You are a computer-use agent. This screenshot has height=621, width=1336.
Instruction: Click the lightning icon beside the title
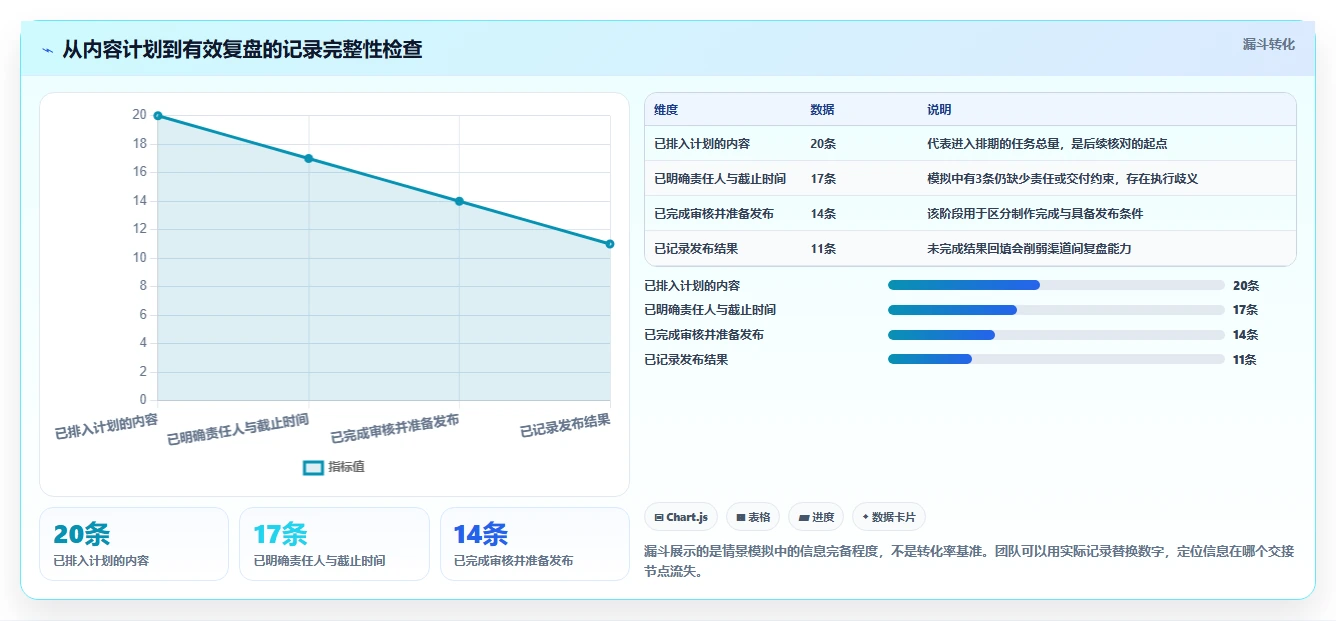47,50
